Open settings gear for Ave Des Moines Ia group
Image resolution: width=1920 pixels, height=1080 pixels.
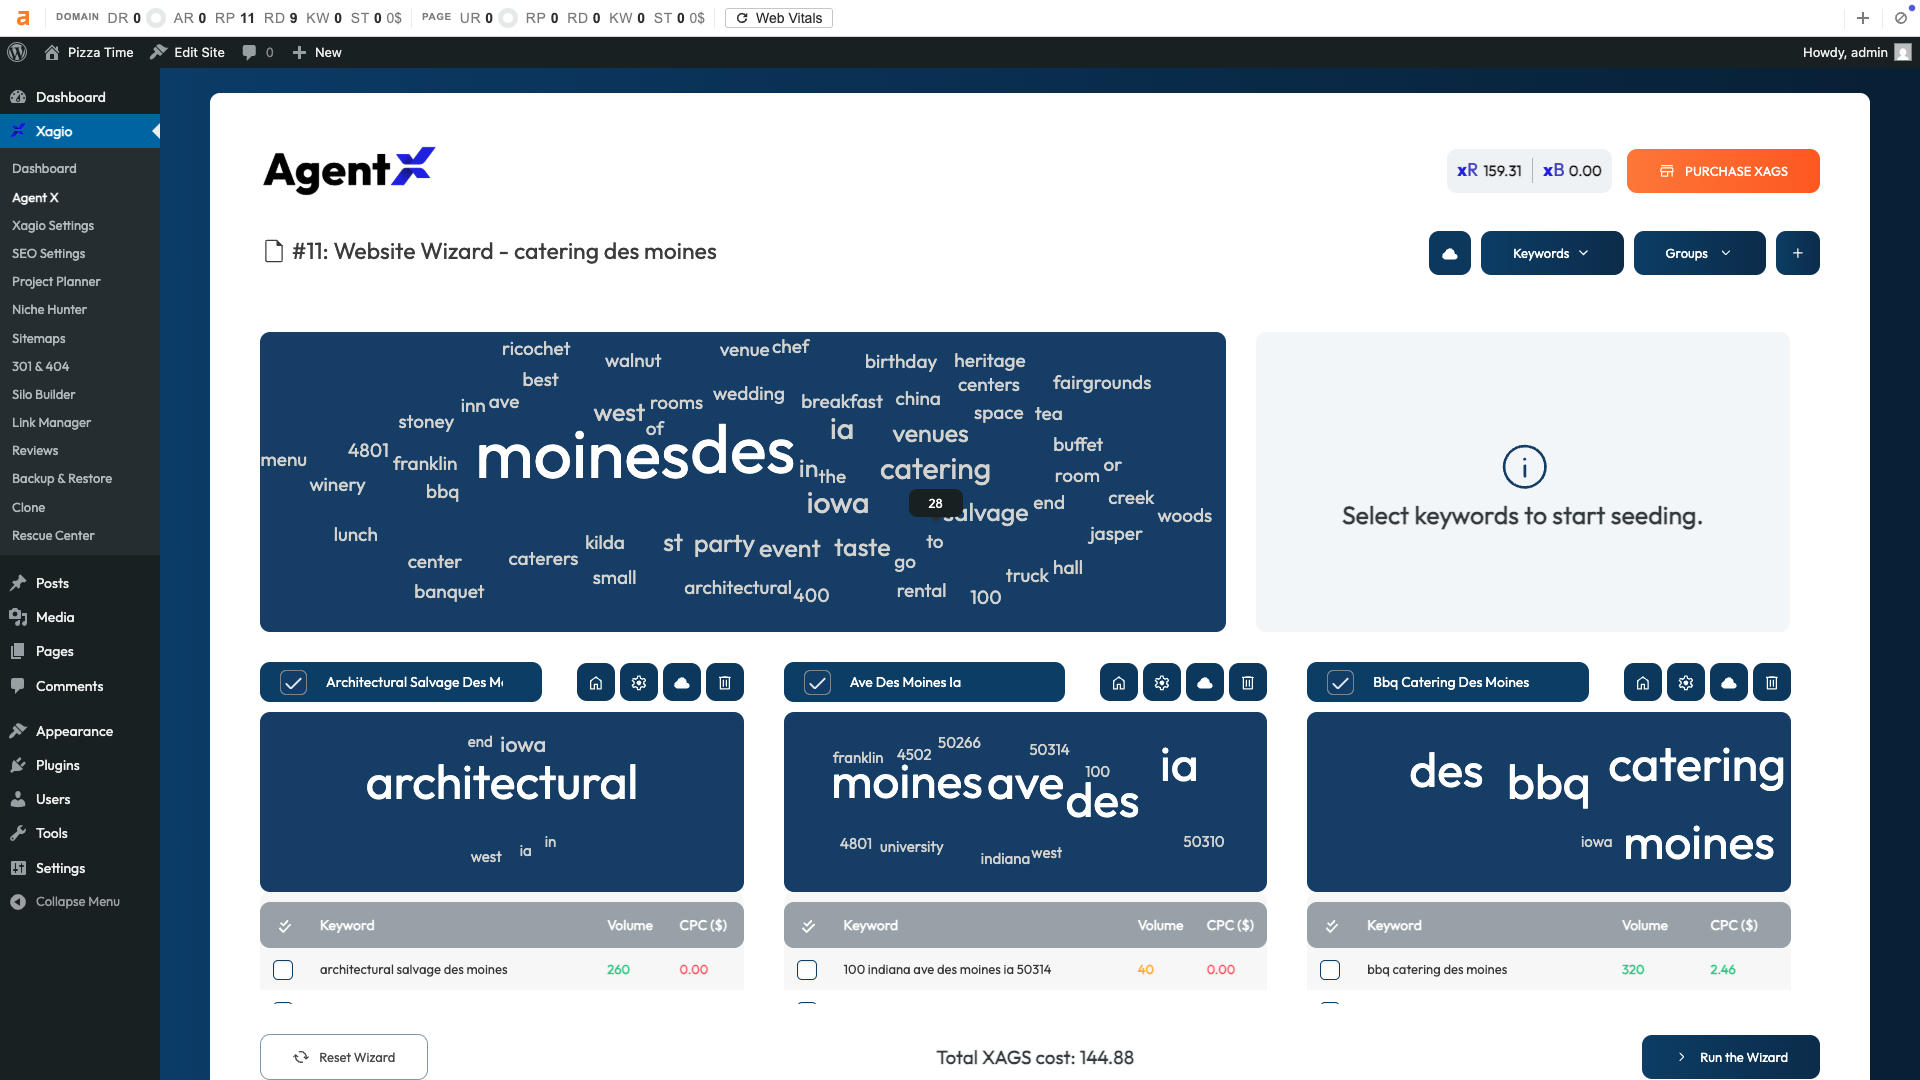pos(1162,683)
